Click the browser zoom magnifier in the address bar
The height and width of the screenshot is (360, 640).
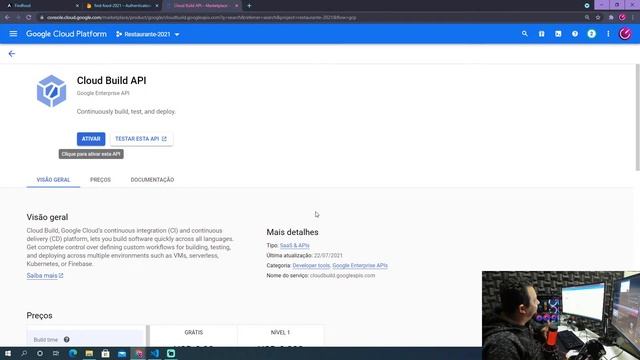click(x=587, y=18)
